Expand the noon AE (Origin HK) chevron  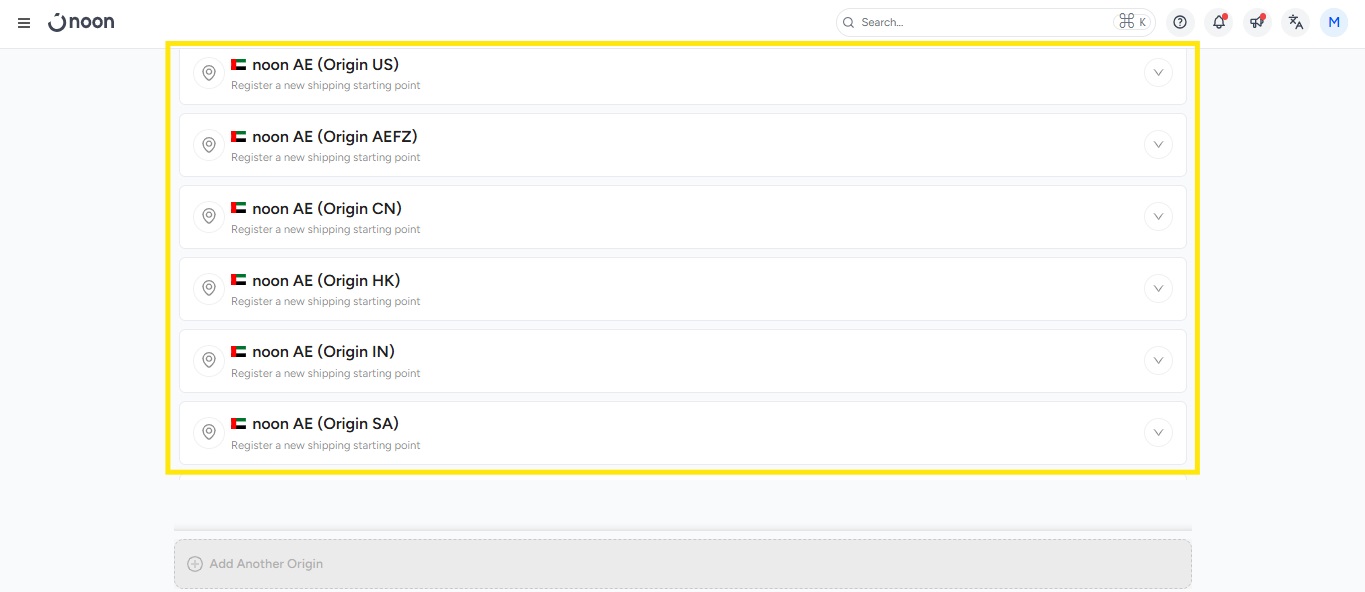coord(1158,289)
